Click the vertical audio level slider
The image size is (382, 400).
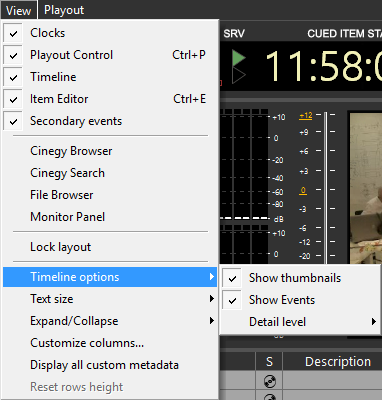pyautogui.click(x=326, y=188)
